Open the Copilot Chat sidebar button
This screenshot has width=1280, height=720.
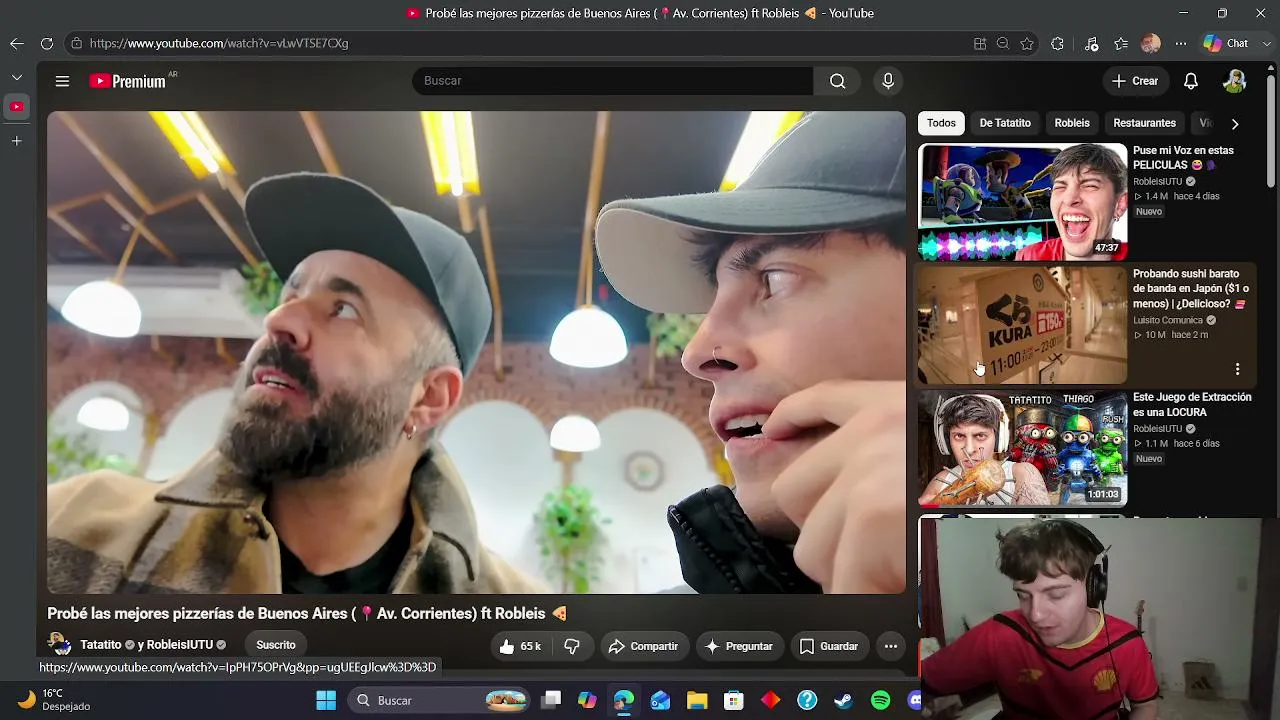1226,43
